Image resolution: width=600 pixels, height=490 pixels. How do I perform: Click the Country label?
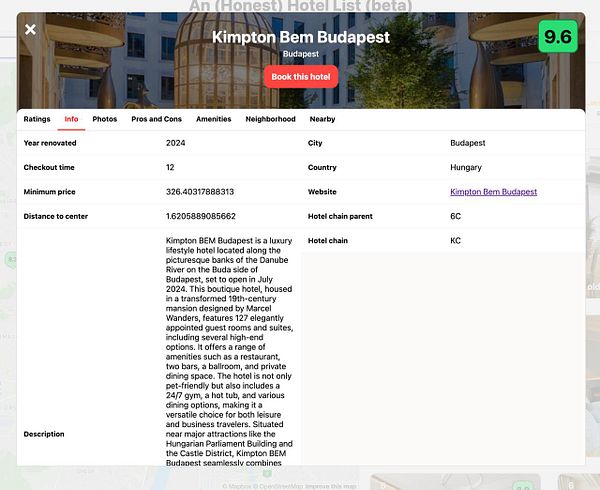(322, 168)
